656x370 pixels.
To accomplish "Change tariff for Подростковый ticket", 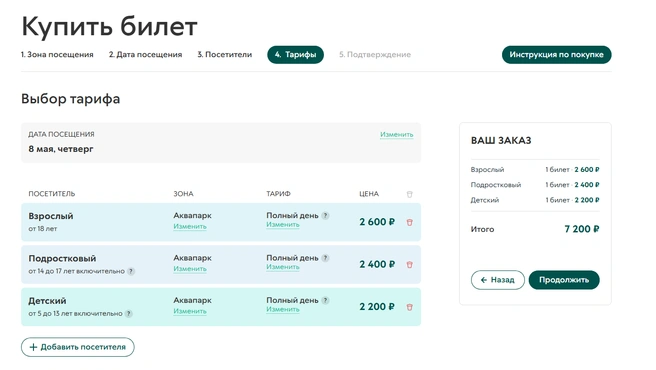I will coord(283,267).
